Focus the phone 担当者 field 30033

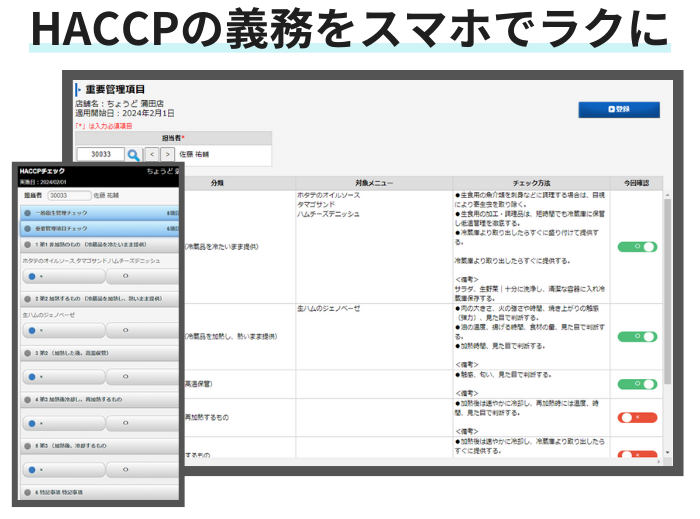[69, 195]
